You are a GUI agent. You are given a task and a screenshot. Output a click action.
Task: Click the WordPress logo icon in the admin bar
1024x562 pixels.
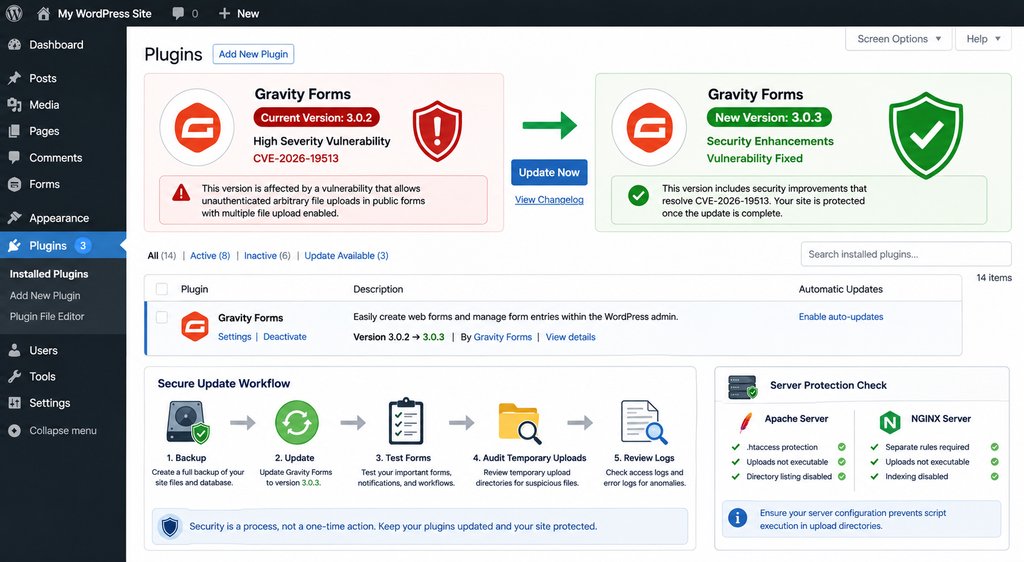click(14, 13)
